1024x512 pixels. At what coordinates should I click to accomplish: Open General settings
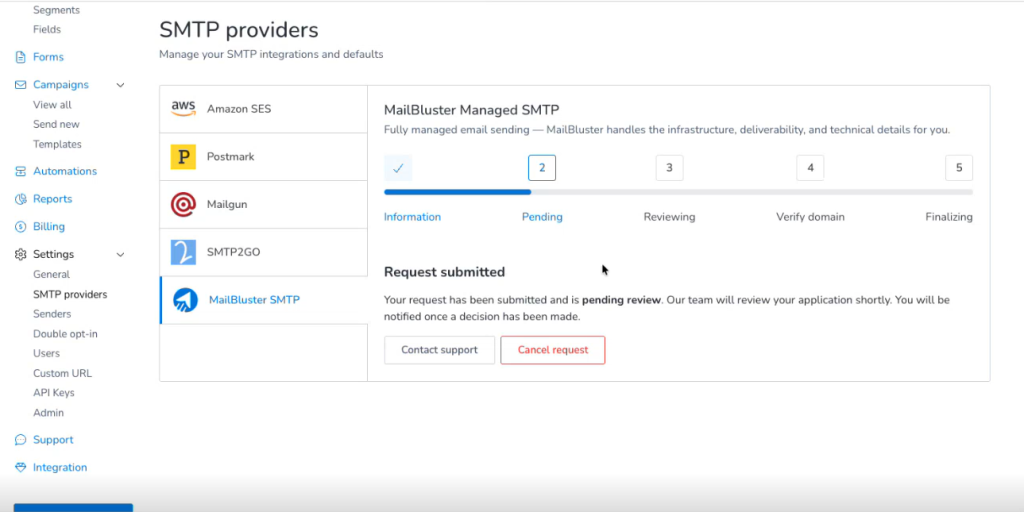click(x=52, y=274)
